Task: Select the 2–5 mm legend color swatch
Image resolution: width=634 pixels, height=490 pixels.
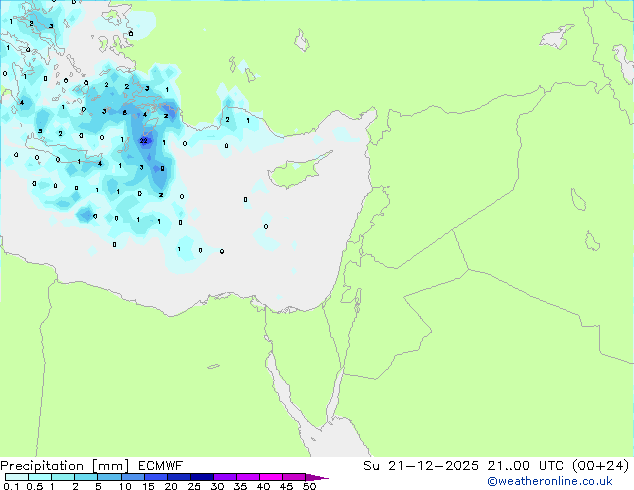Action: click(86, 477)
